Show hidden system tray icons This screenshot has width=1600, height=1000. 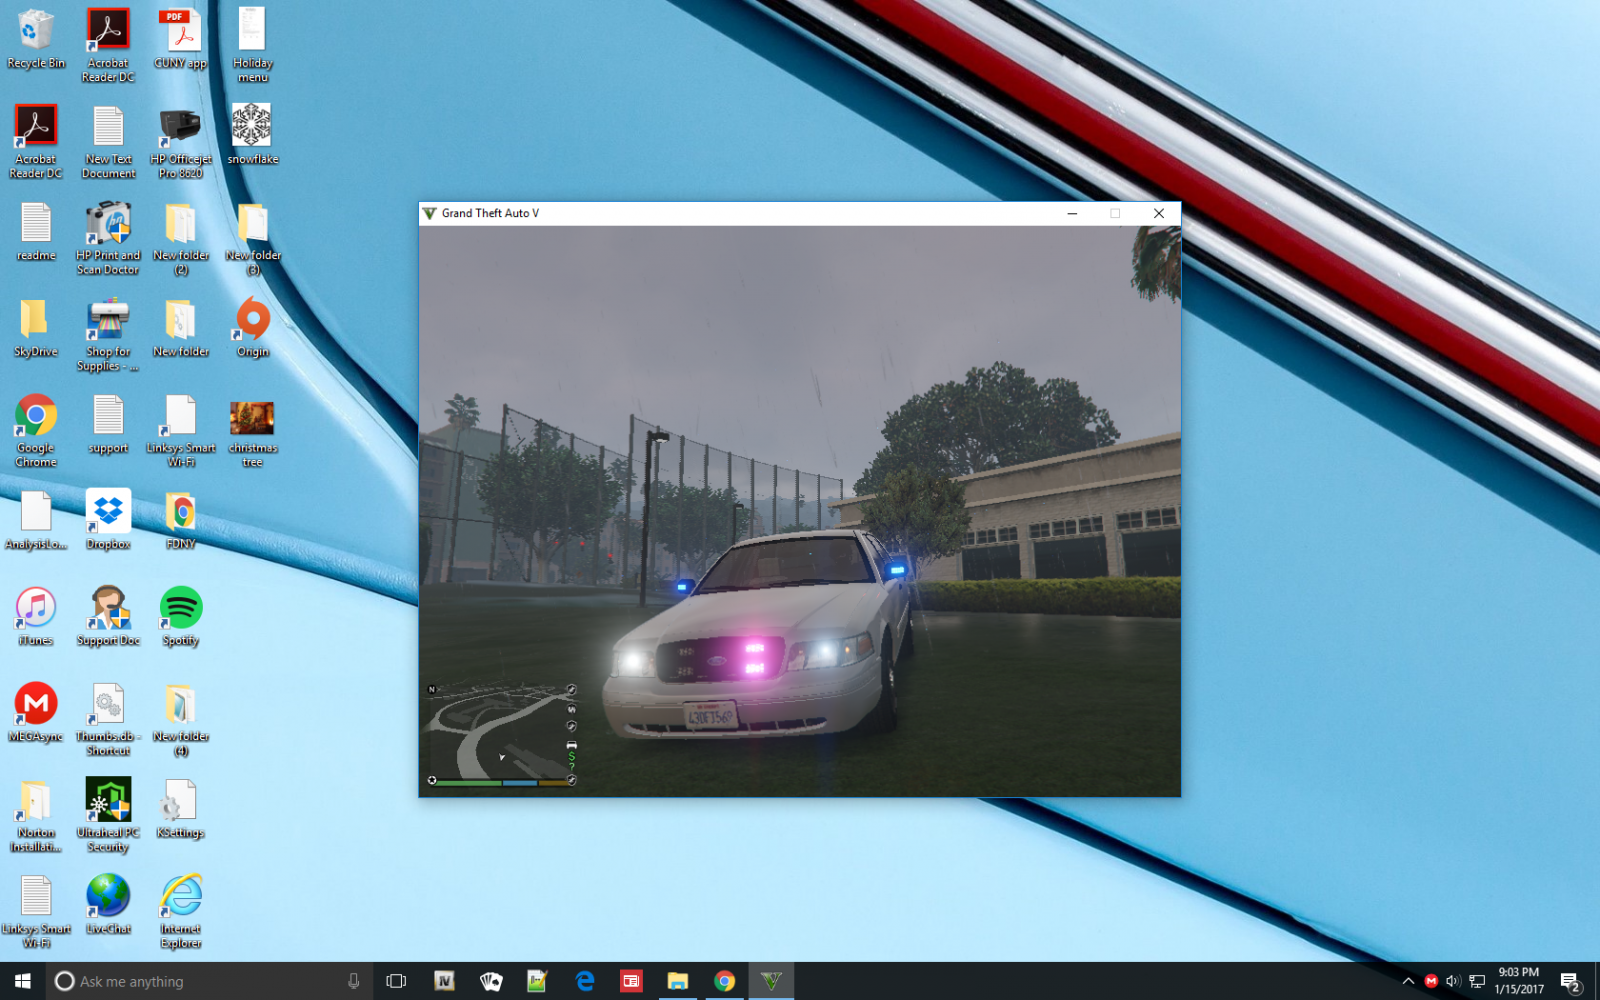(1408, 981)
